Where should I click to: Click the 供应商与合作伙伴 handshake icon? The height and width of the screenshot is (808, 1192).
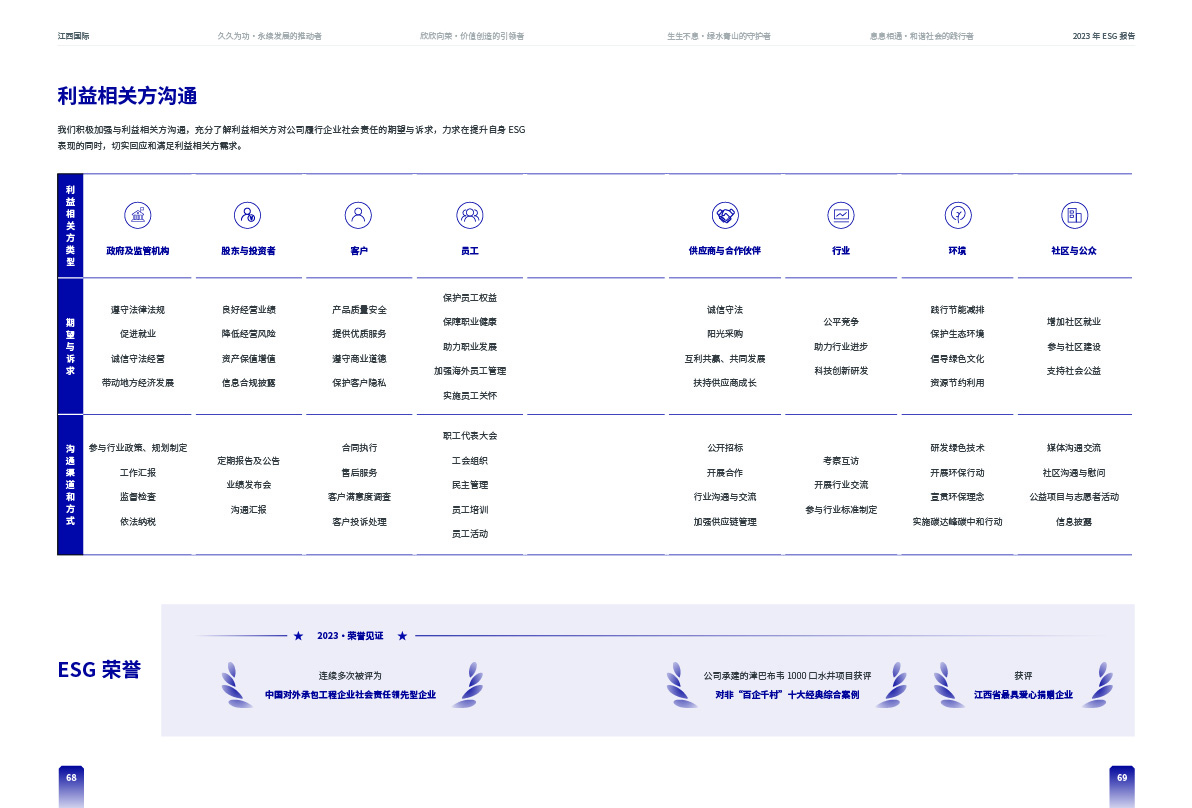tap(725, 215)
